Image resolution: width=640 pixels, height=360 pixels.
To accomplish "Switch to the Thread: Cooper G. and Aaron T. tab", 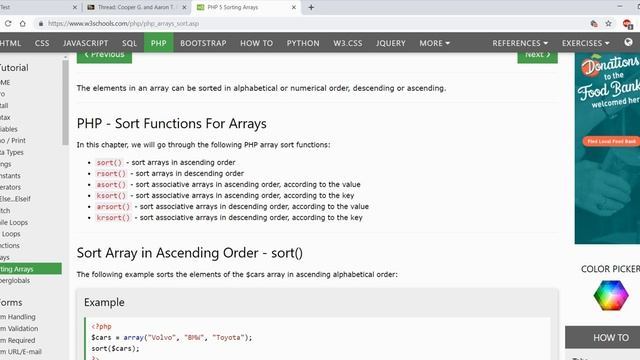I will click(x=136, y=7).
